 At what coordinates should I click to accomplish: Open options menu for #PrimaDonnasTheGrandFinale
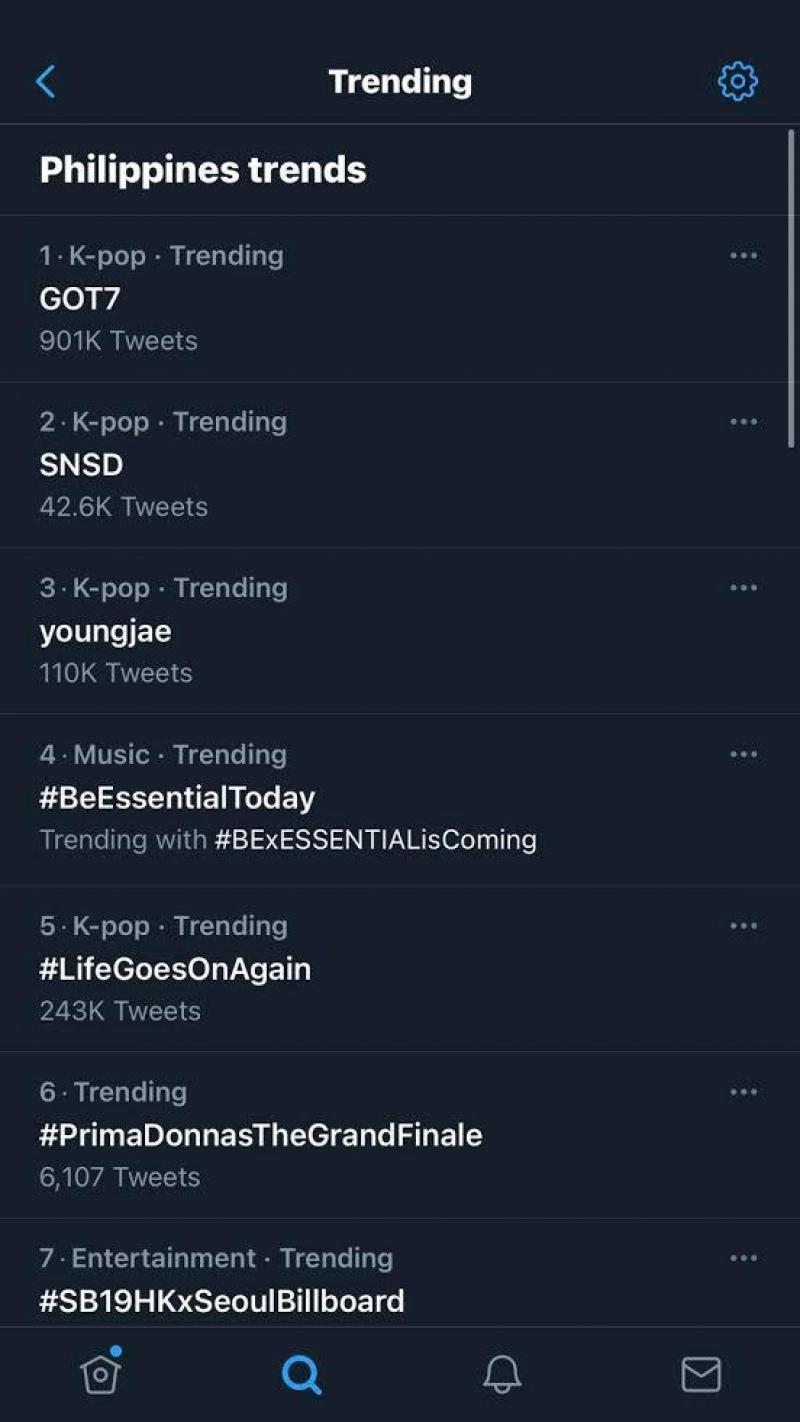pyautogui.click(x=744, y=1091)
